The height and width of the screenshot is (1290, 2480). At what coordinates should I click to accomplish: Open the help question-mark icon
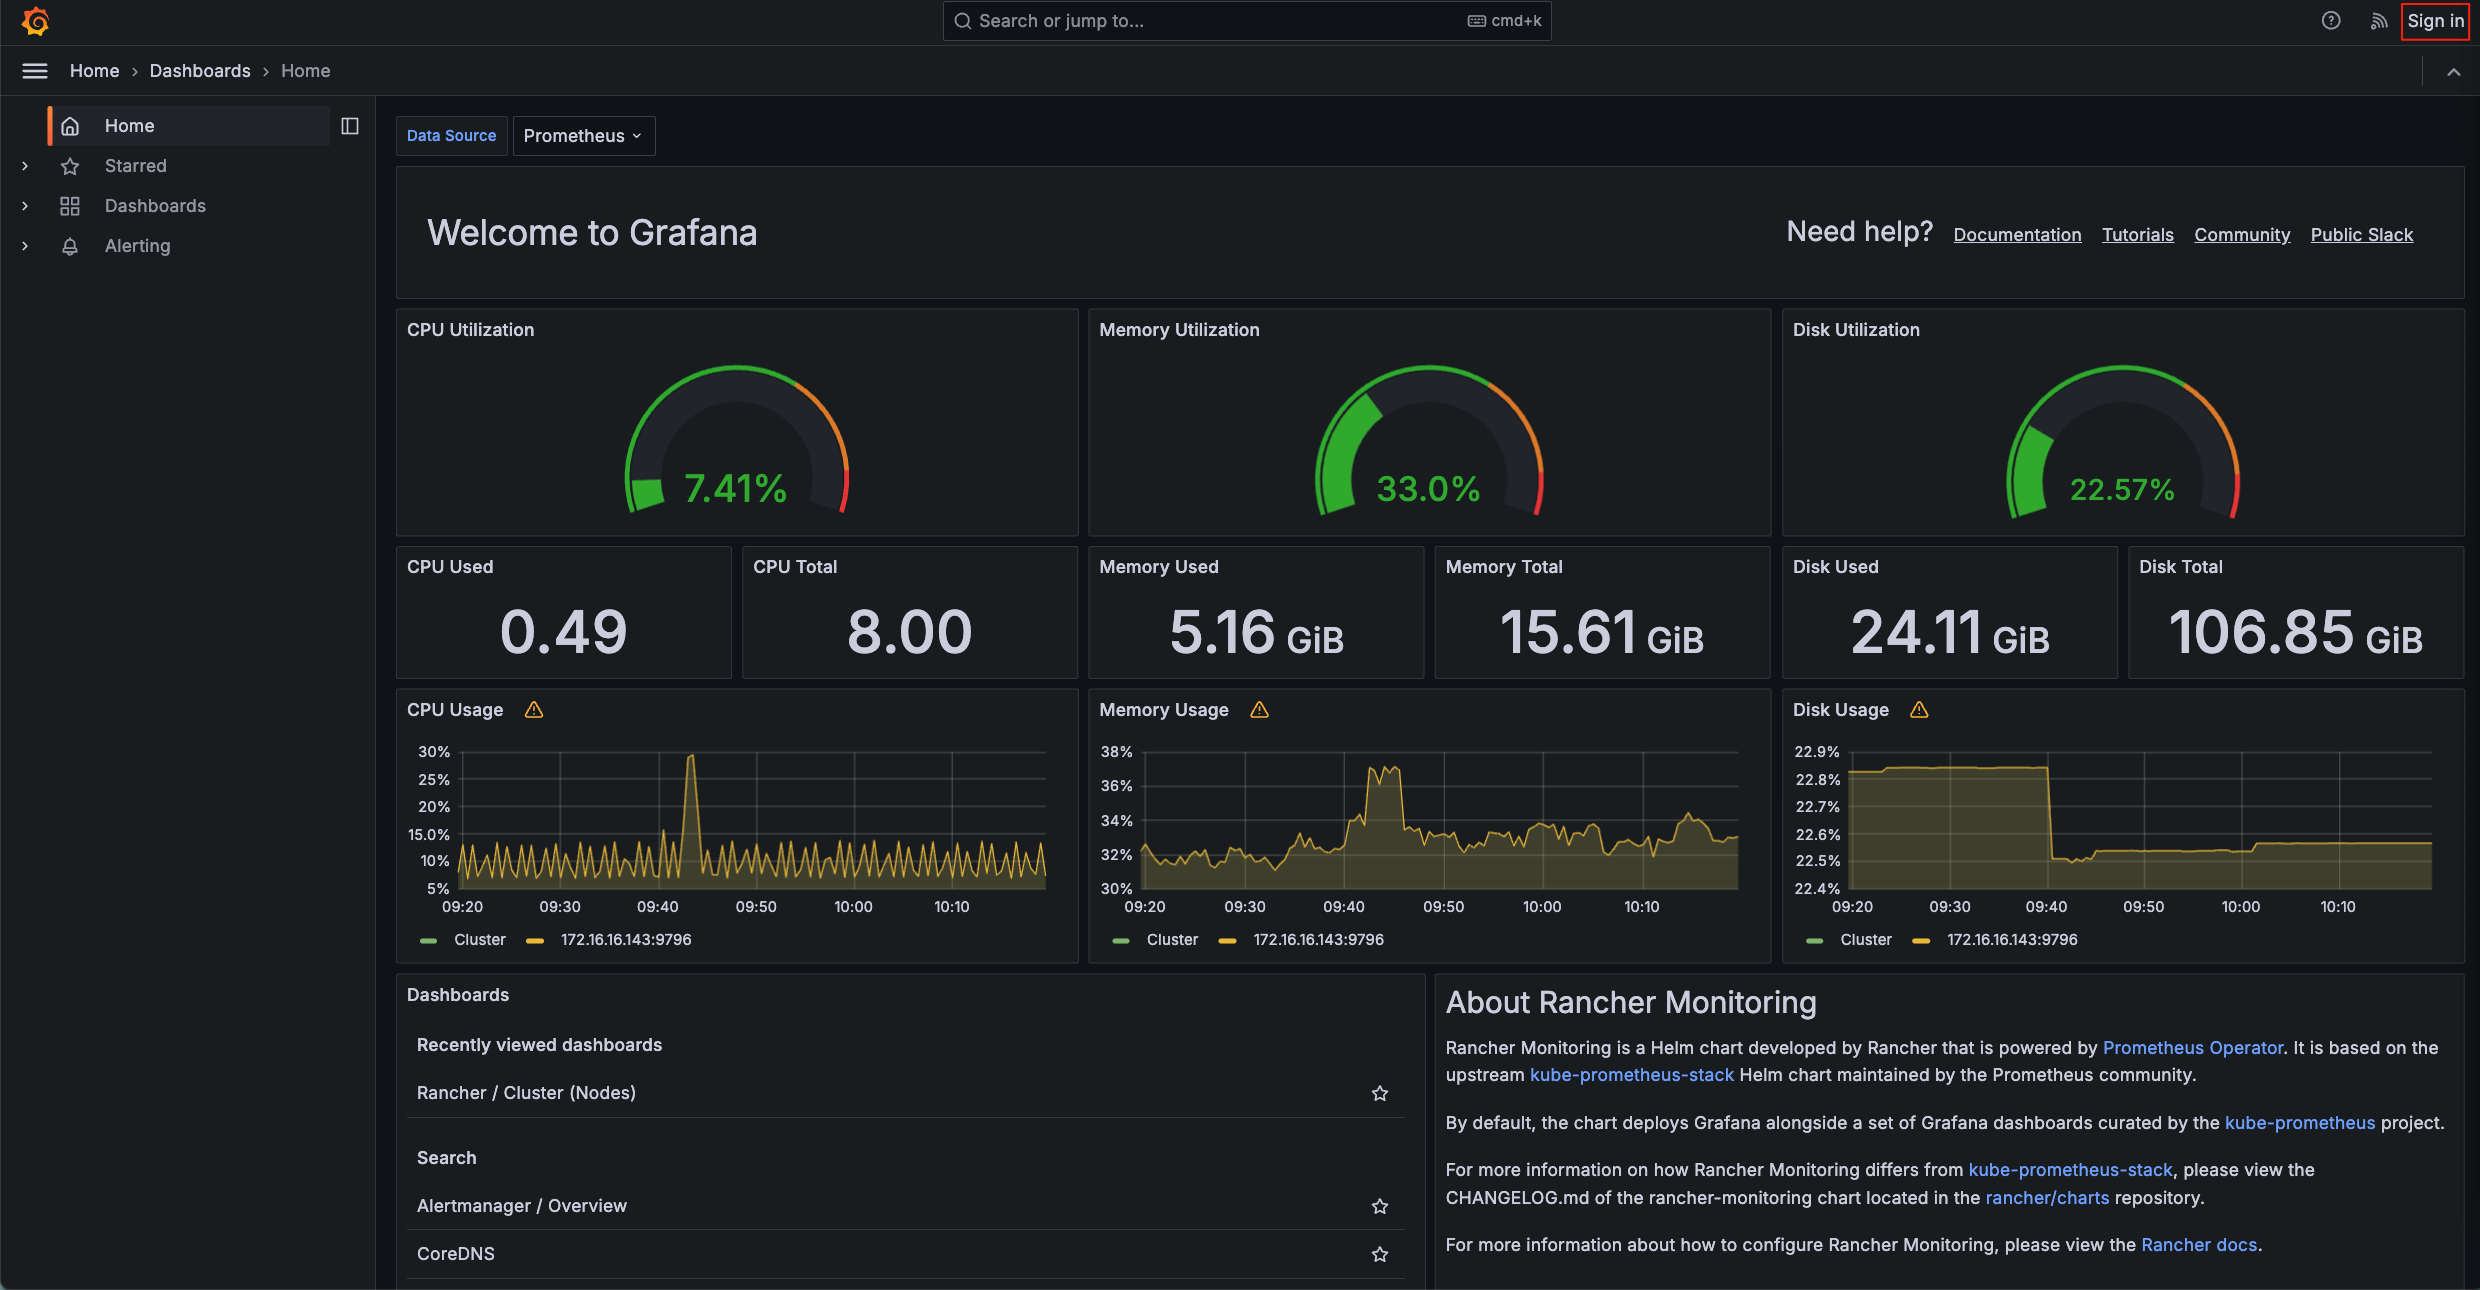(x=2331, y=21)
